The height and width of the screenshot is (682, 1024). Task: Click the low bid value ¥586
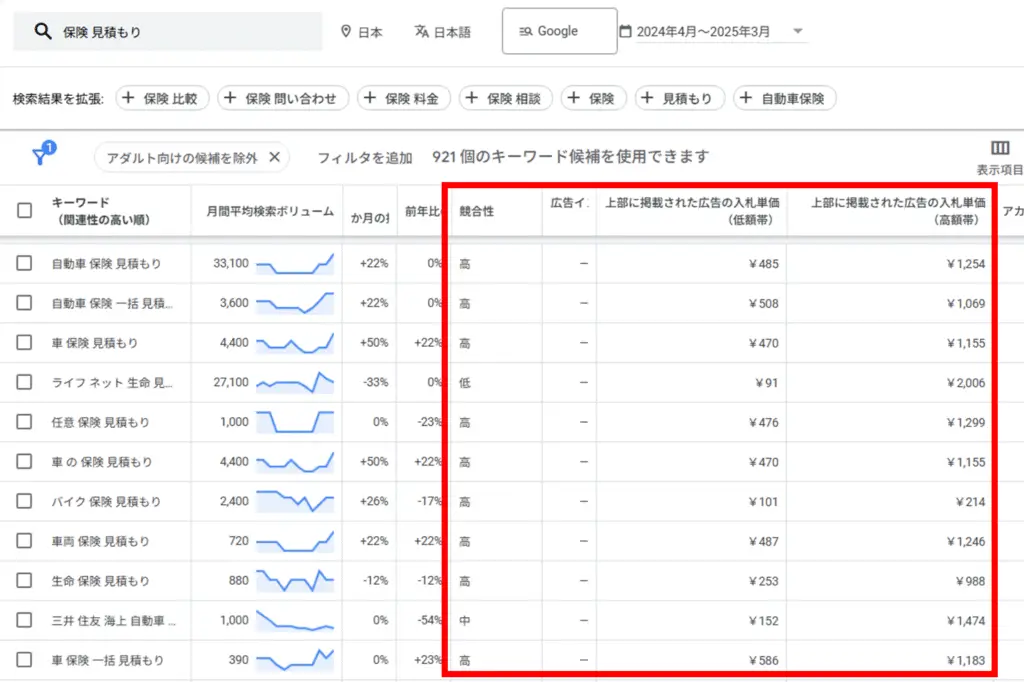pyautogui.click(x=763, y=660)
